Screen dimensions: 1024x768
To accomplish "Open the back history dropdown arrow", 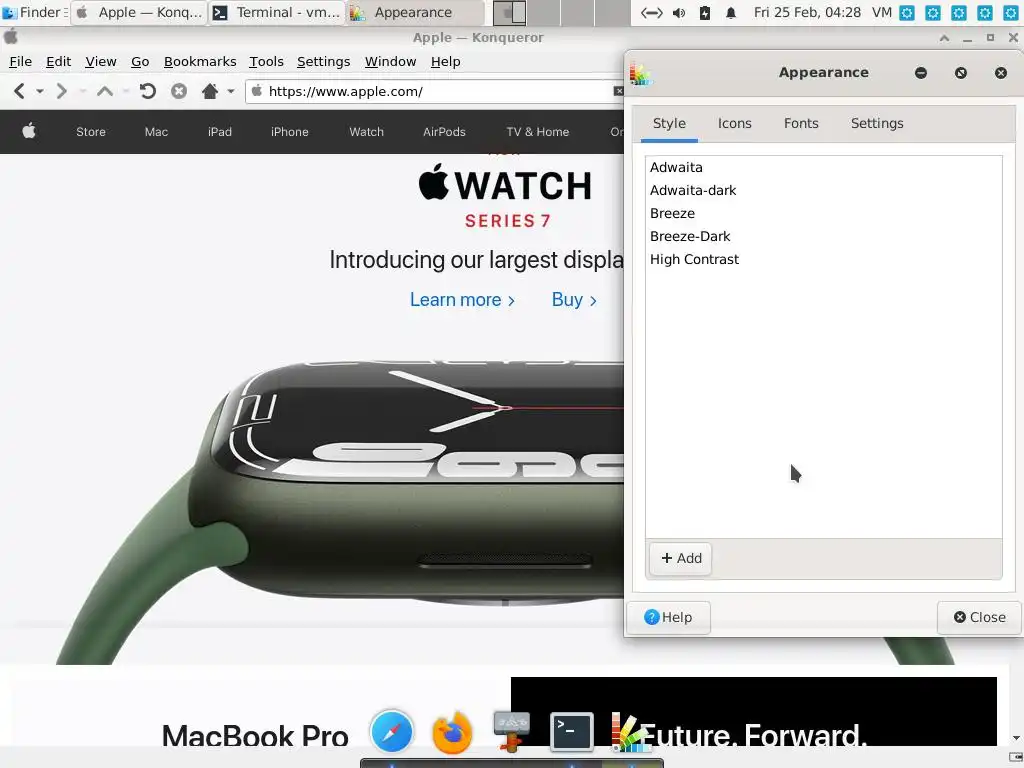I will click(x=40, y=91).
